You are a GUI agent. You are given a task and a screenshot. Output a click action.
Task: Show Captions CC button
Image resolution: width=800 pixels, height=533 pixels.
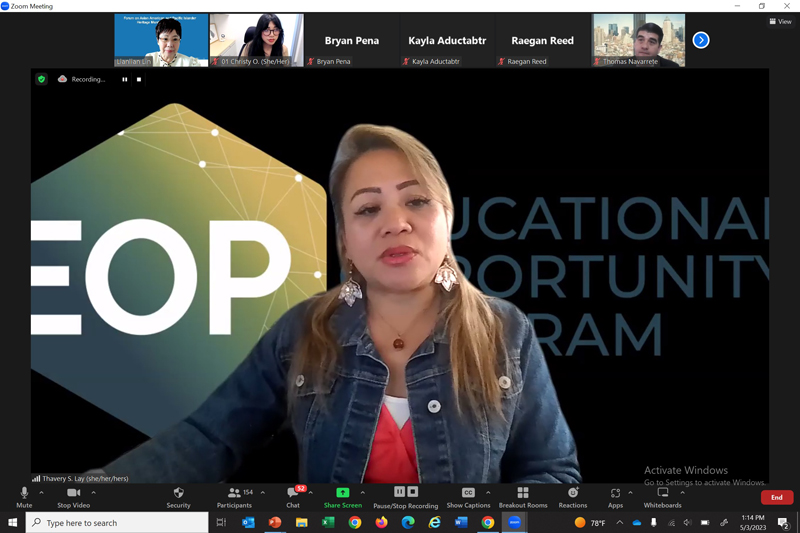point(468,497)
